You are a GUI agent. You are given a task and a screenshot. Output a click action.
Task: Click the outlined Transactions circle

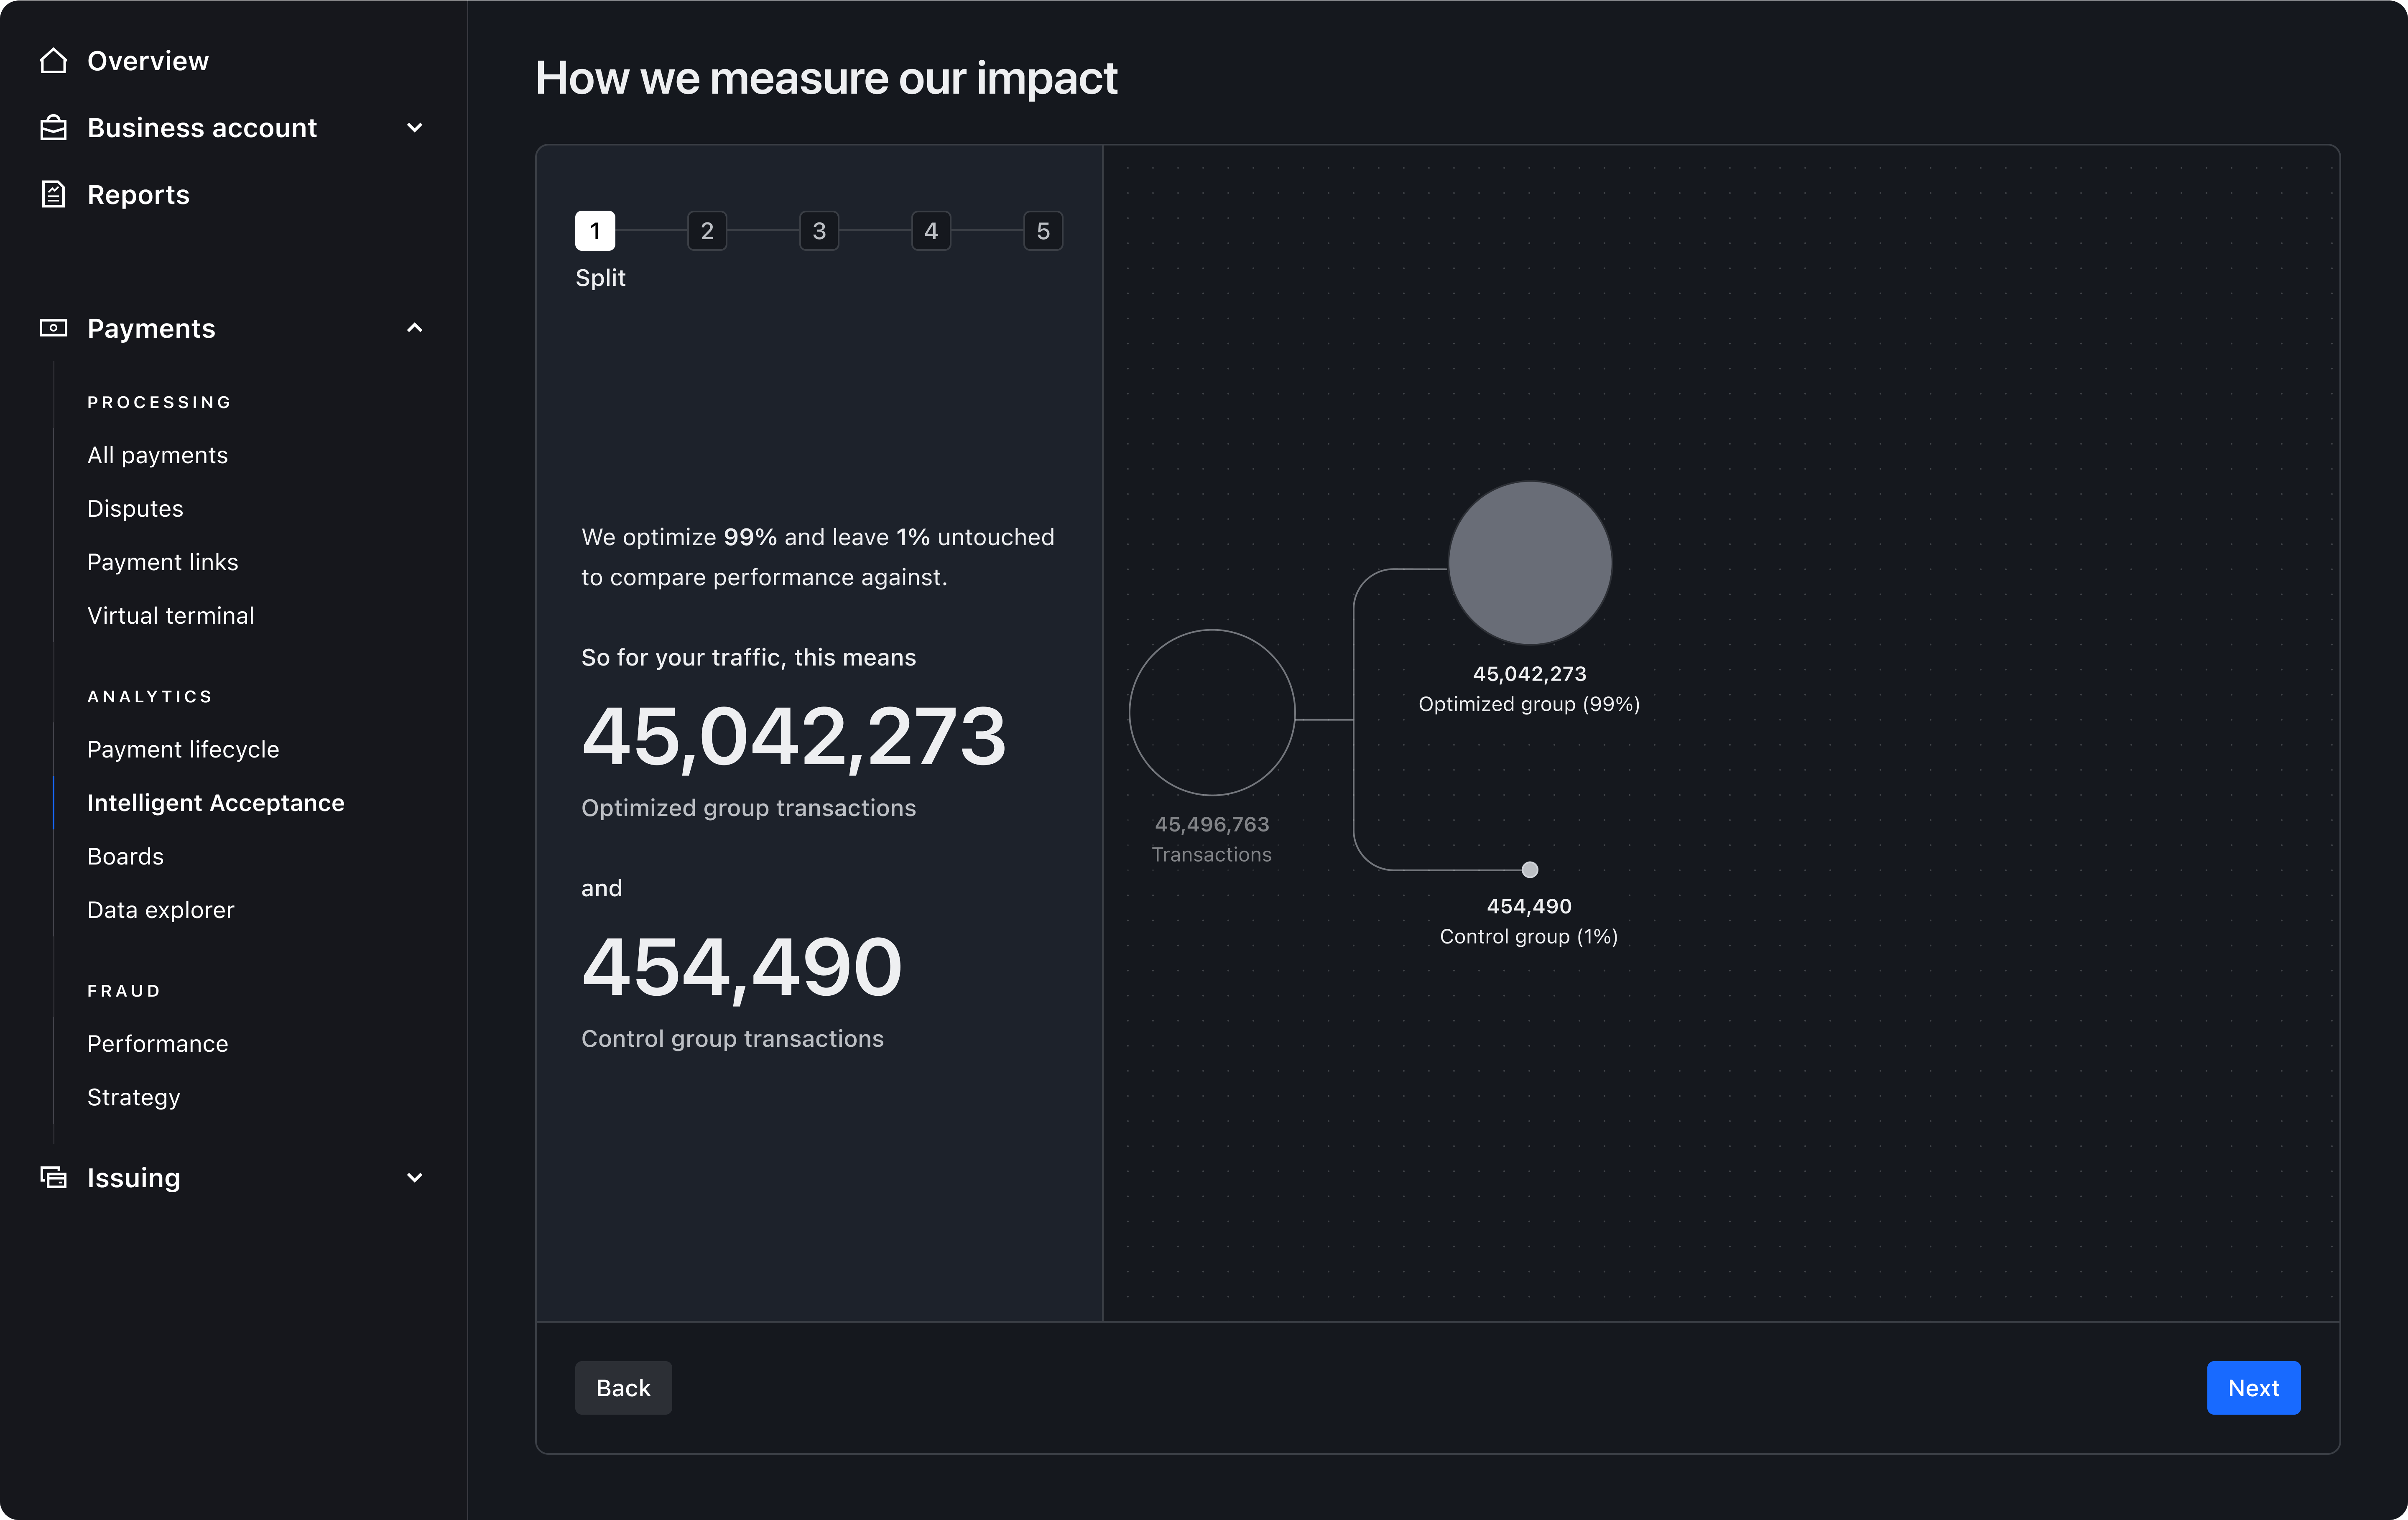1212,713
